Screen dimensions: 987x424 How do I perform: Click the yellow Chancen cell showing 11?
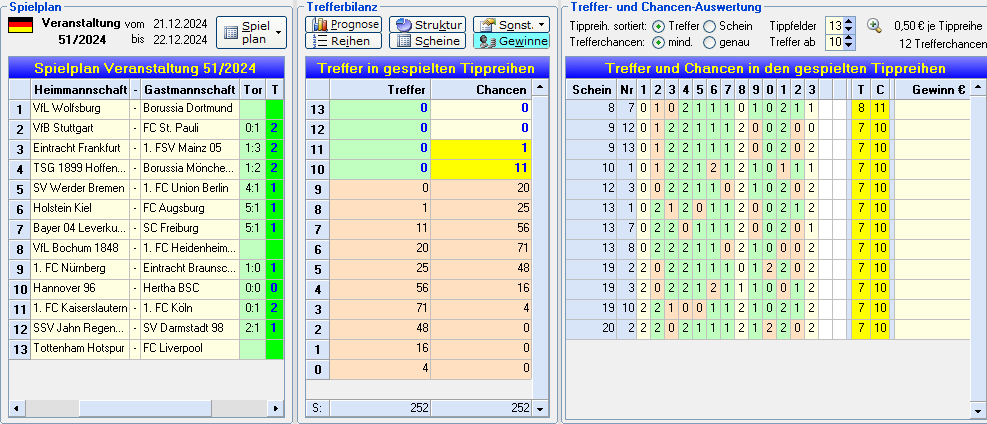[x=482, y=168]
